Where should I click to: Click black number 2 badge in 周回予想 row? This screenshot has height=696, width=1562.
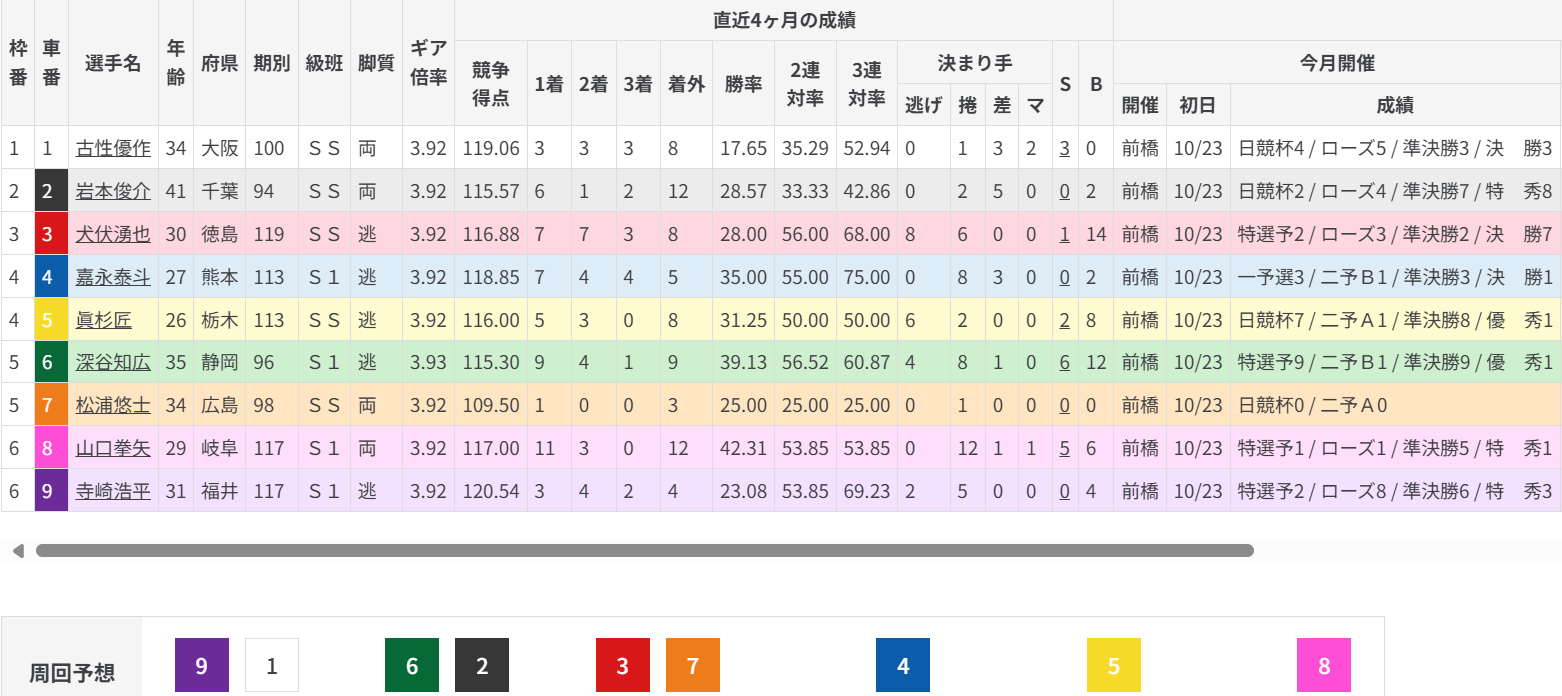[482, 665]
